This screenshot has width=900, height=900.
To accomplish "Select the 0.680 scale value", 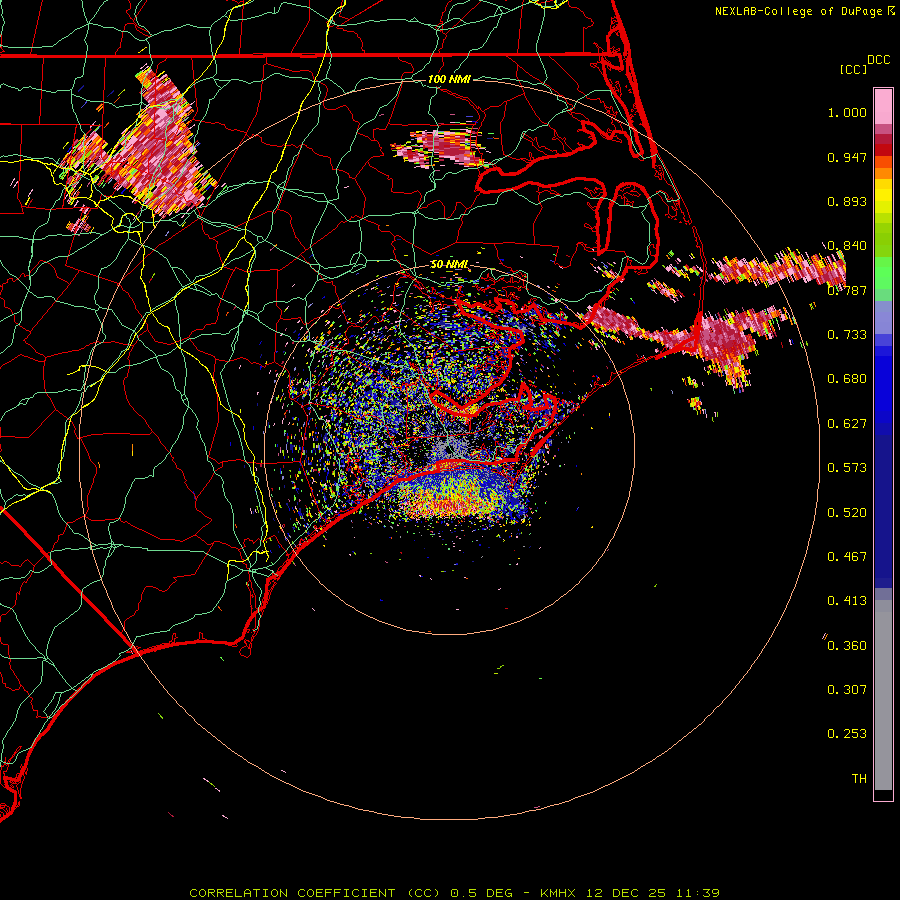I will 847,379.
